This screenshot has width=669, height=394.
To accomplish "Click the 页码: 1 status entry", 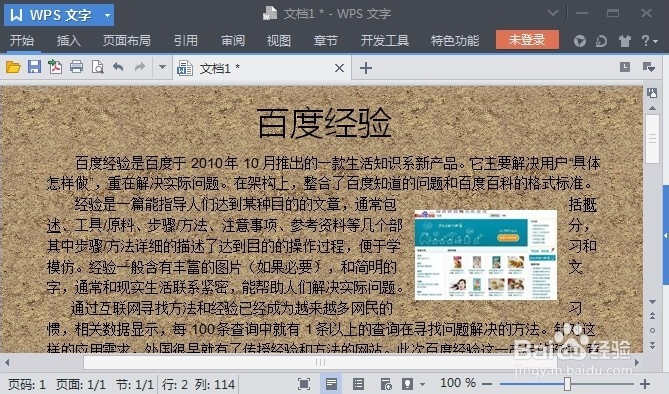I will pos(27,385).
